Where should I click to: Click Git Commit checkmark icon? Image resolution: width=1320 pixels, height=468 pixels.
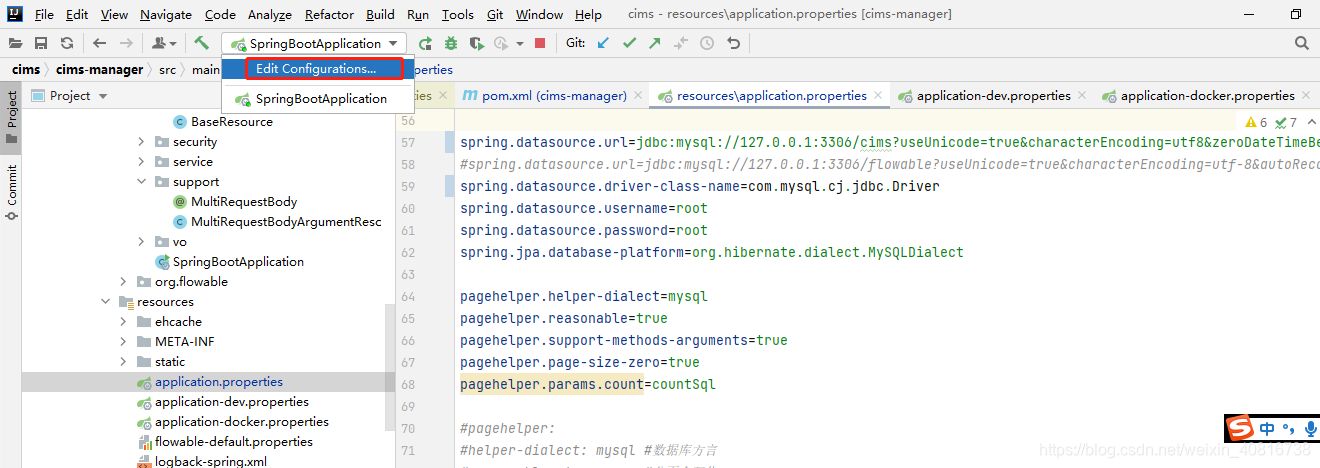coord(629,43)
